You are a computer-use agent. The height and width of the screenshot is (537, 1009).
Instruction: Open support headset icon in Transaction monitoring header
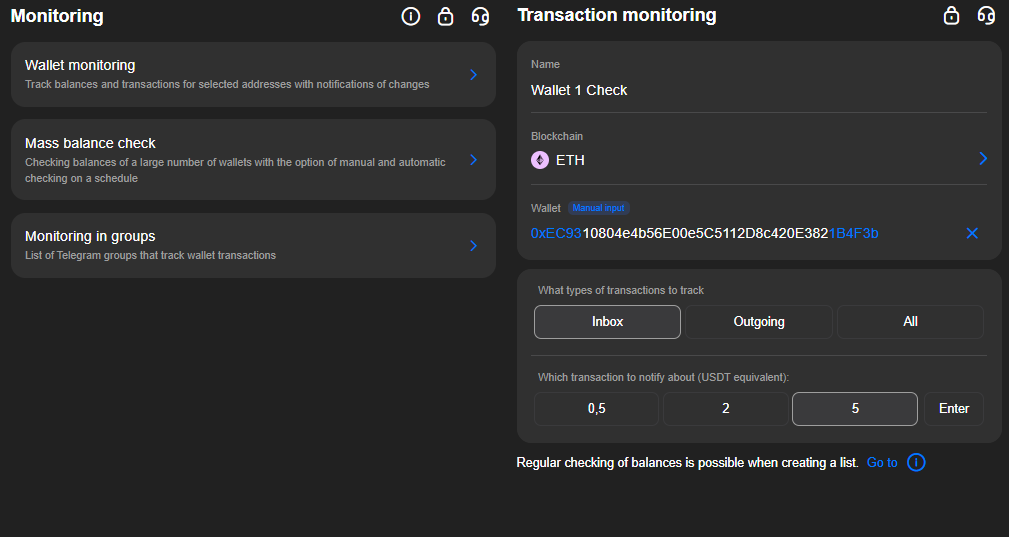tap(986, 15)
